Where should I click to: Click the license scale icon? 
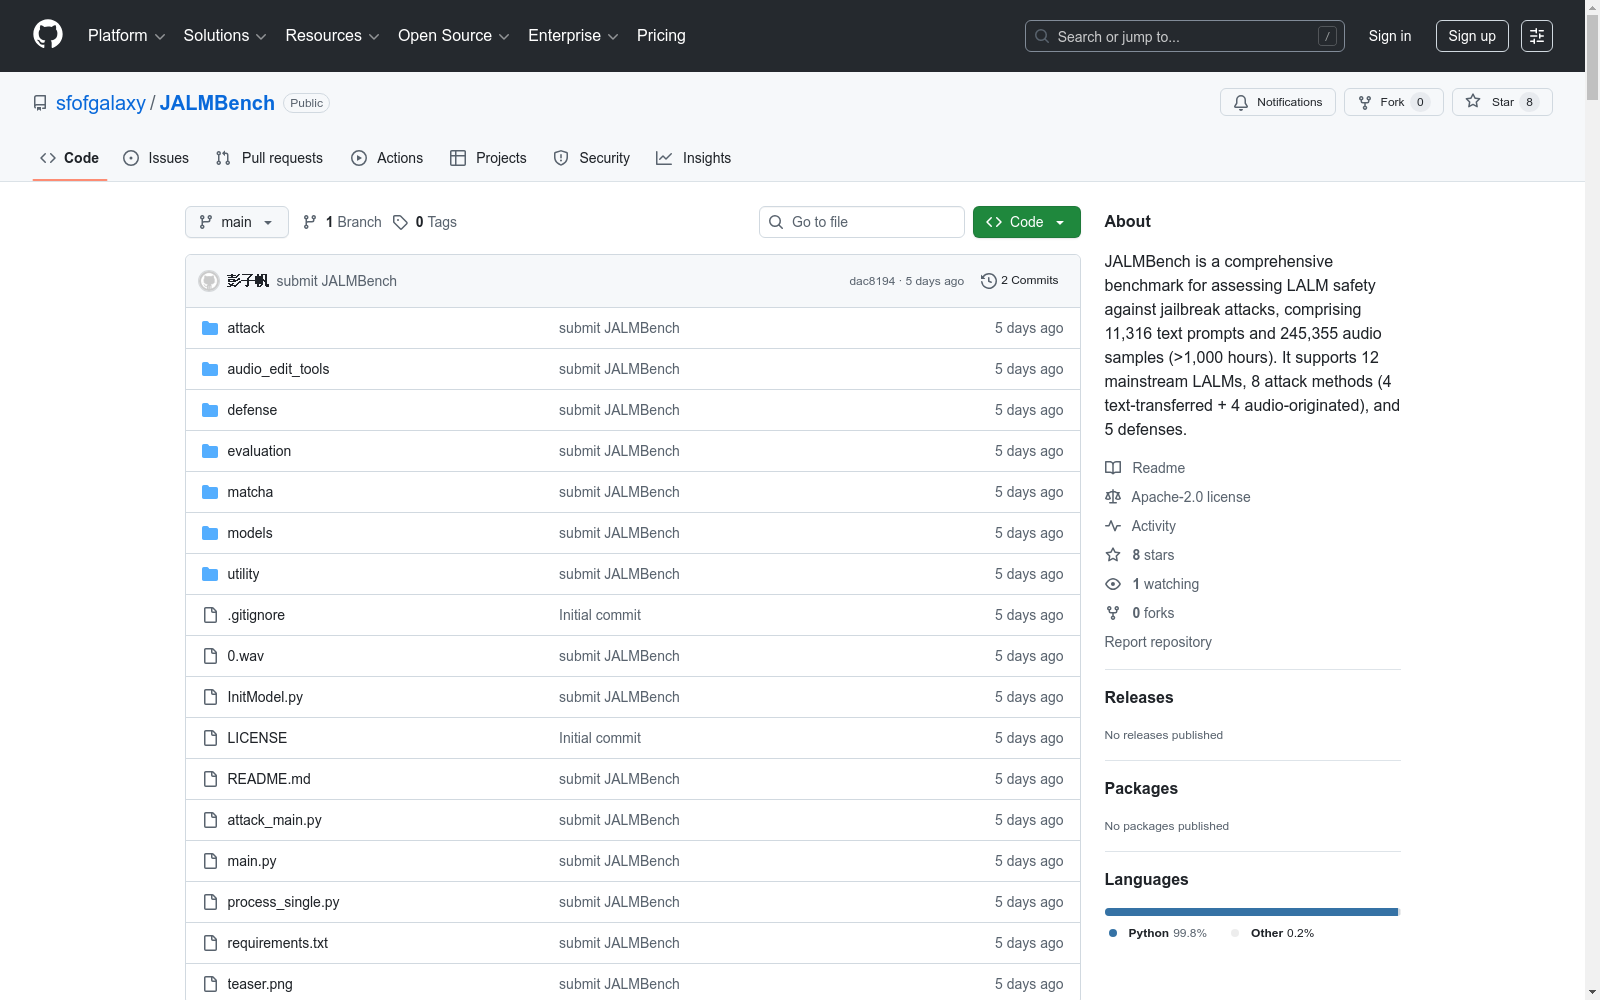1113,497
